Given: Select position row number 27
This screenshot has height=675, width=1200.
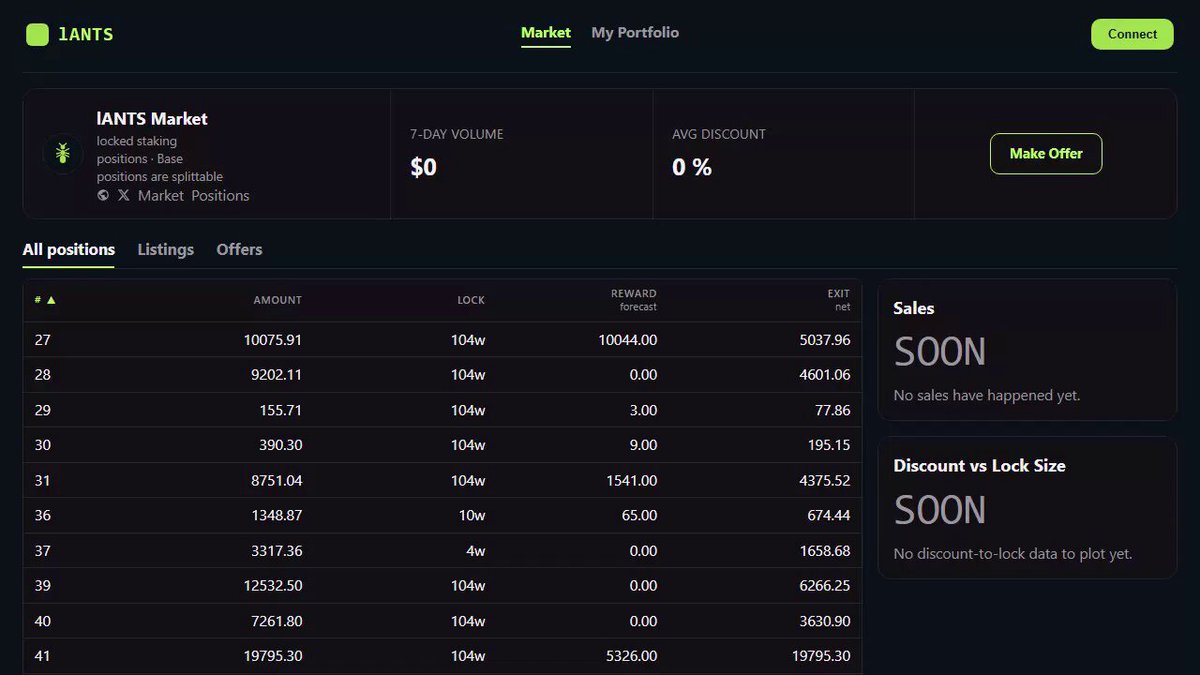Looking at the screenshot, I should pyautogui.click(x=442, y=340).
